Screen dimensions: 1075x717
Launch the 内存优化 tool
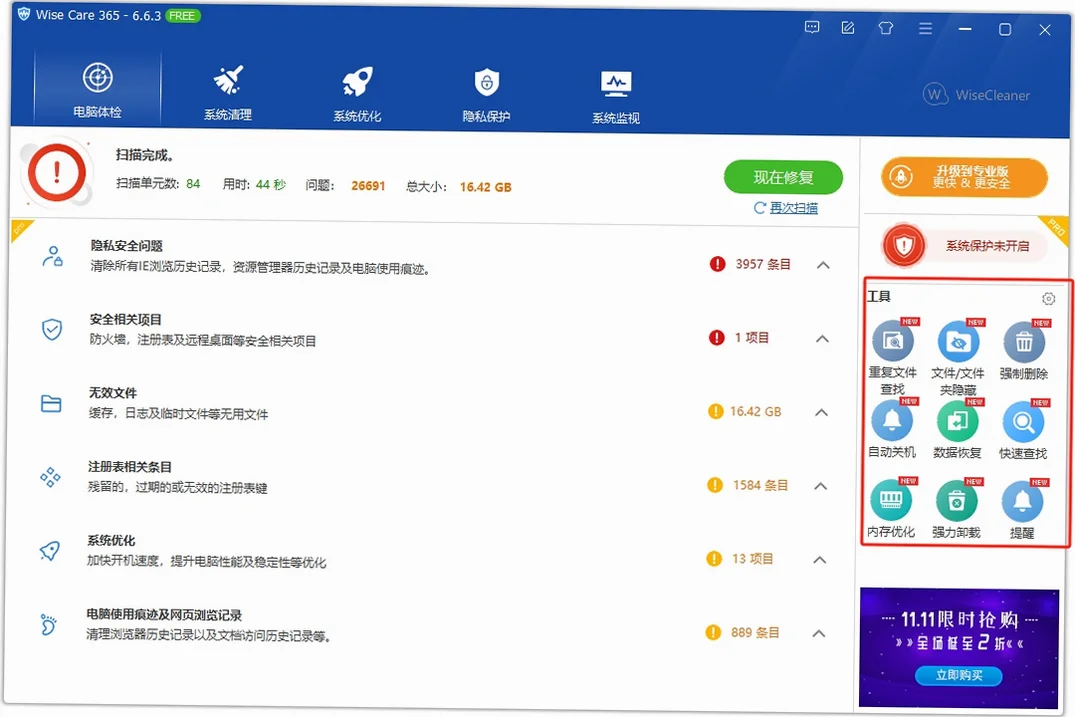[x=891, y=508]
